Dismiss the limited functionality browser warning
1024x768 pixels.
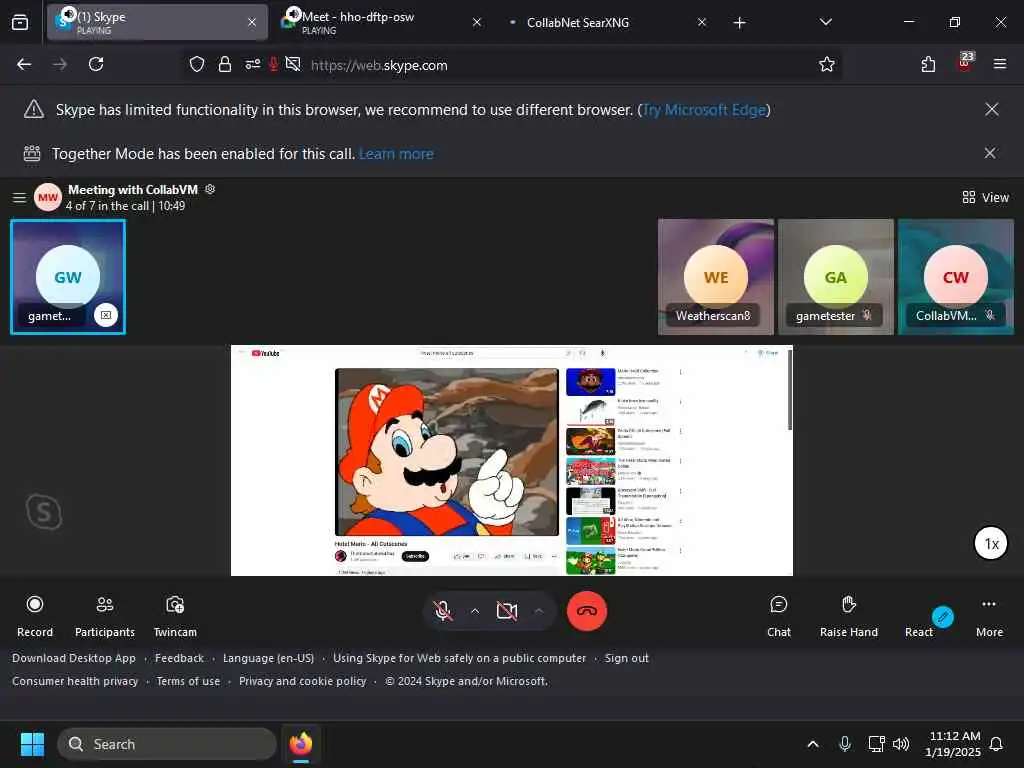(x=991, y=109)
